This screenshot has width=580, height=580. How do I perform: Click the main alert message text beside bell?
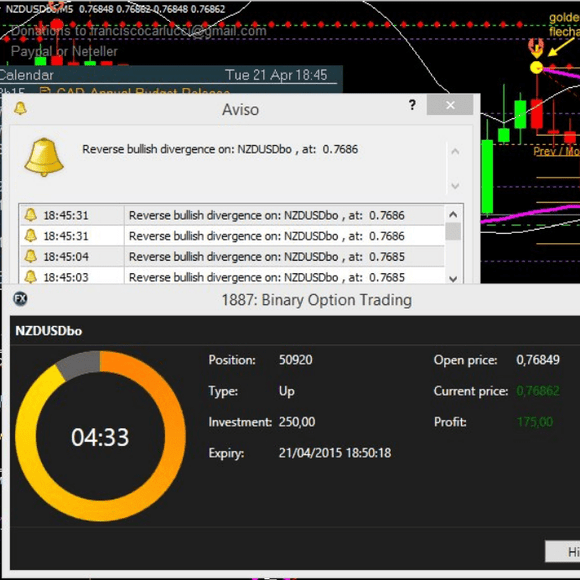coord(220,149)
